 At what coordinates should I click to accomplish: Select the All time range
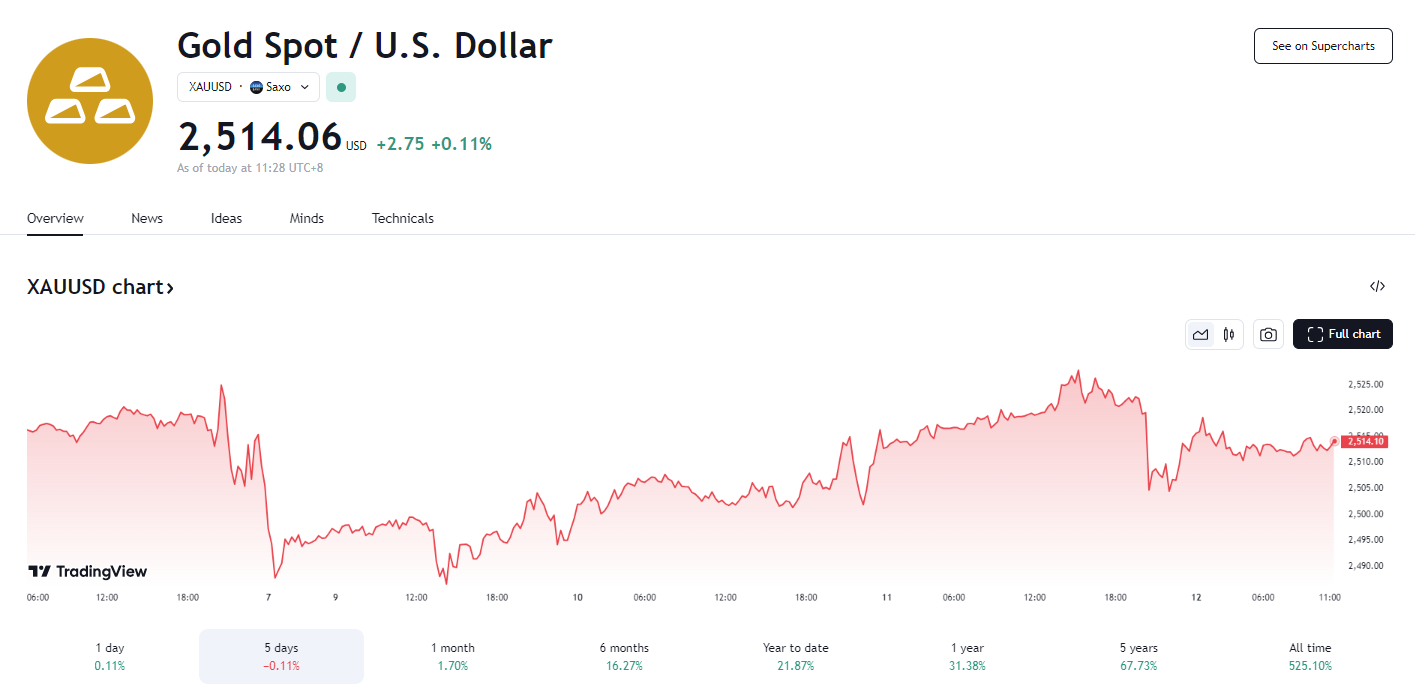pyautogui.click(x=1310, y=656)
